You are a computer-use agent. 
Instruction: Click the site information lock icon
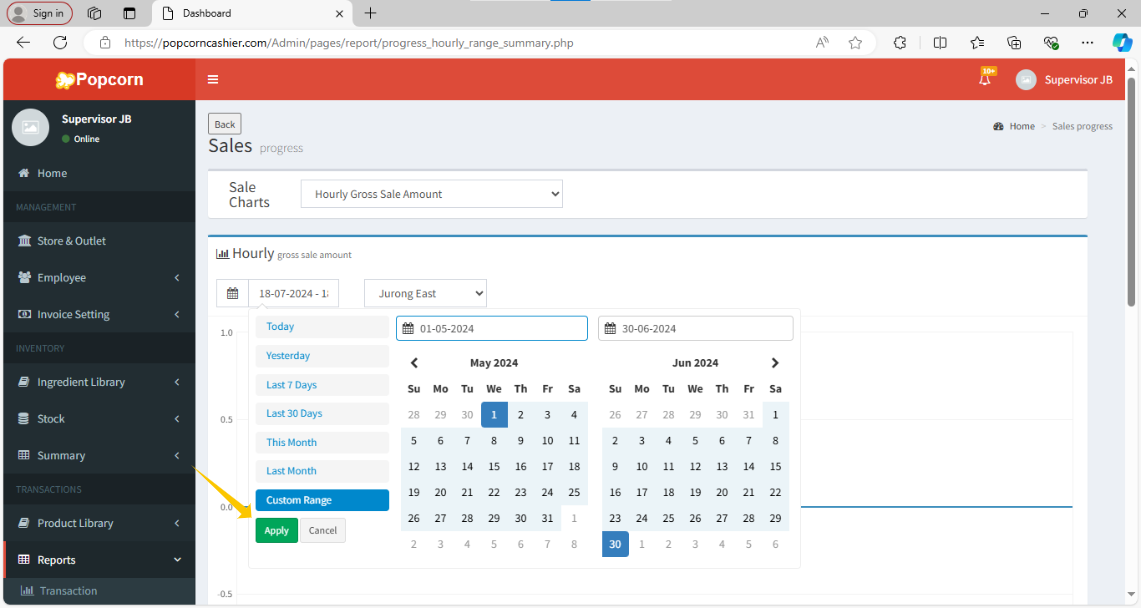point(105,43)
